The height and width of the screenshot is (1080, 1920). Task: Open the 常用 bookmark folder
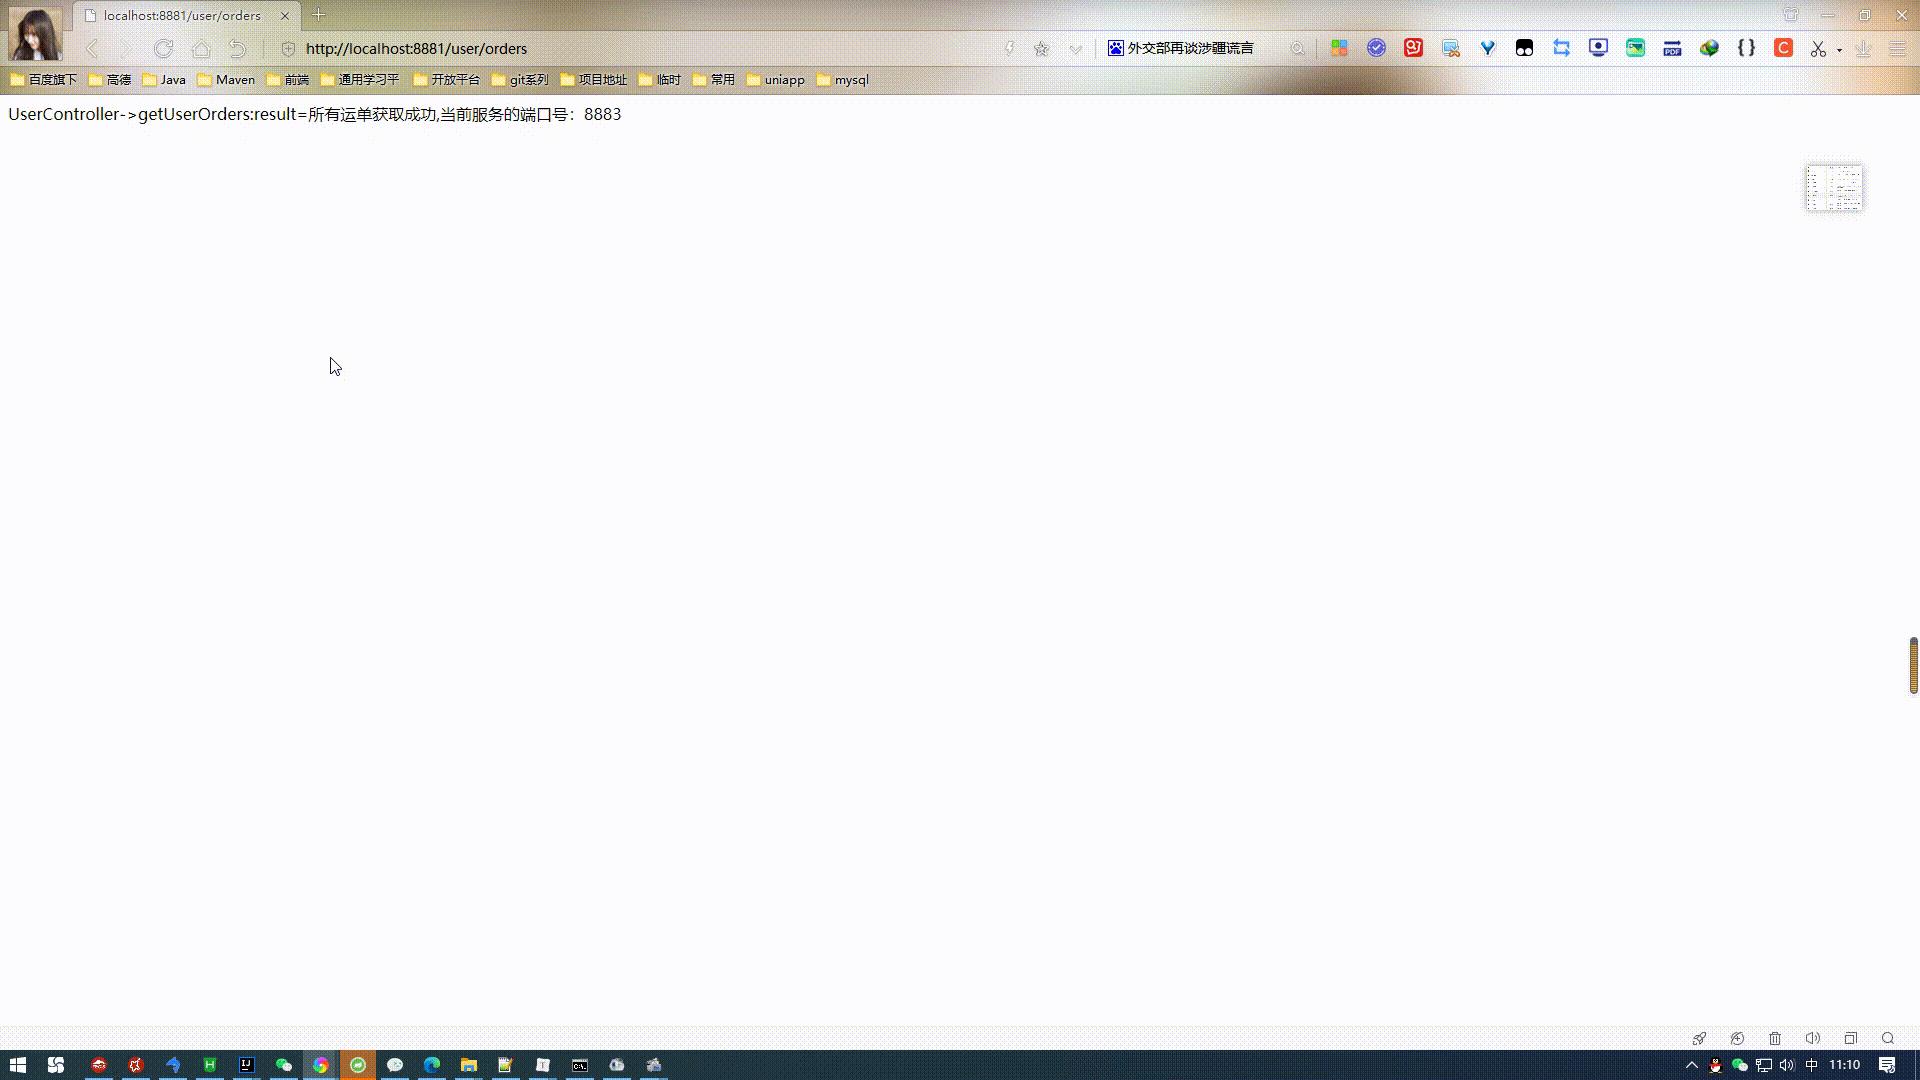(x=714, y=80)
